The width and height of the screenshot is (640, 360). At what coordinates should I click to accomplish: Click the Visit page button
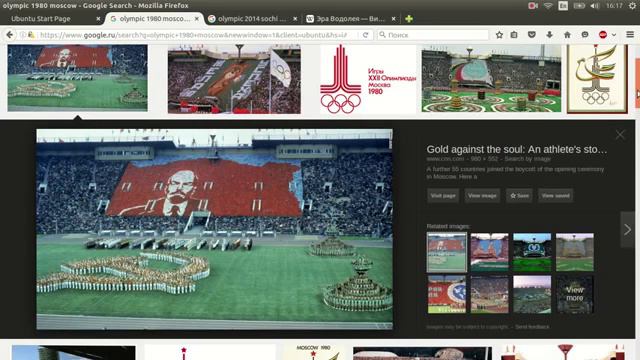(x=443, y=196)
